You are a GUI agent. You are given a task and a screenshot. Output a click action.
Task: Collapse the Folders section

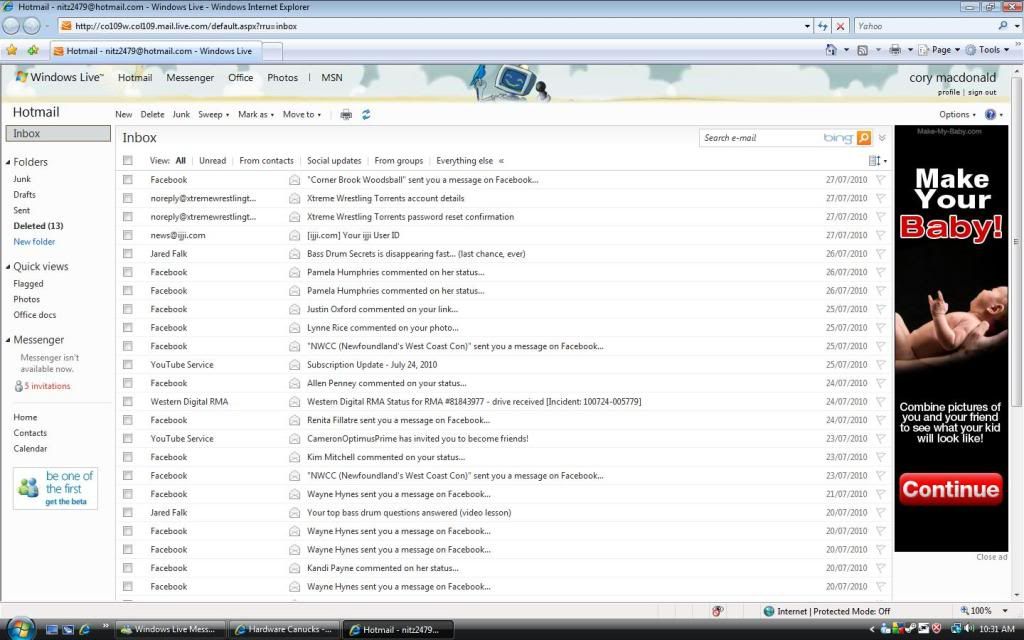point(8,163)
